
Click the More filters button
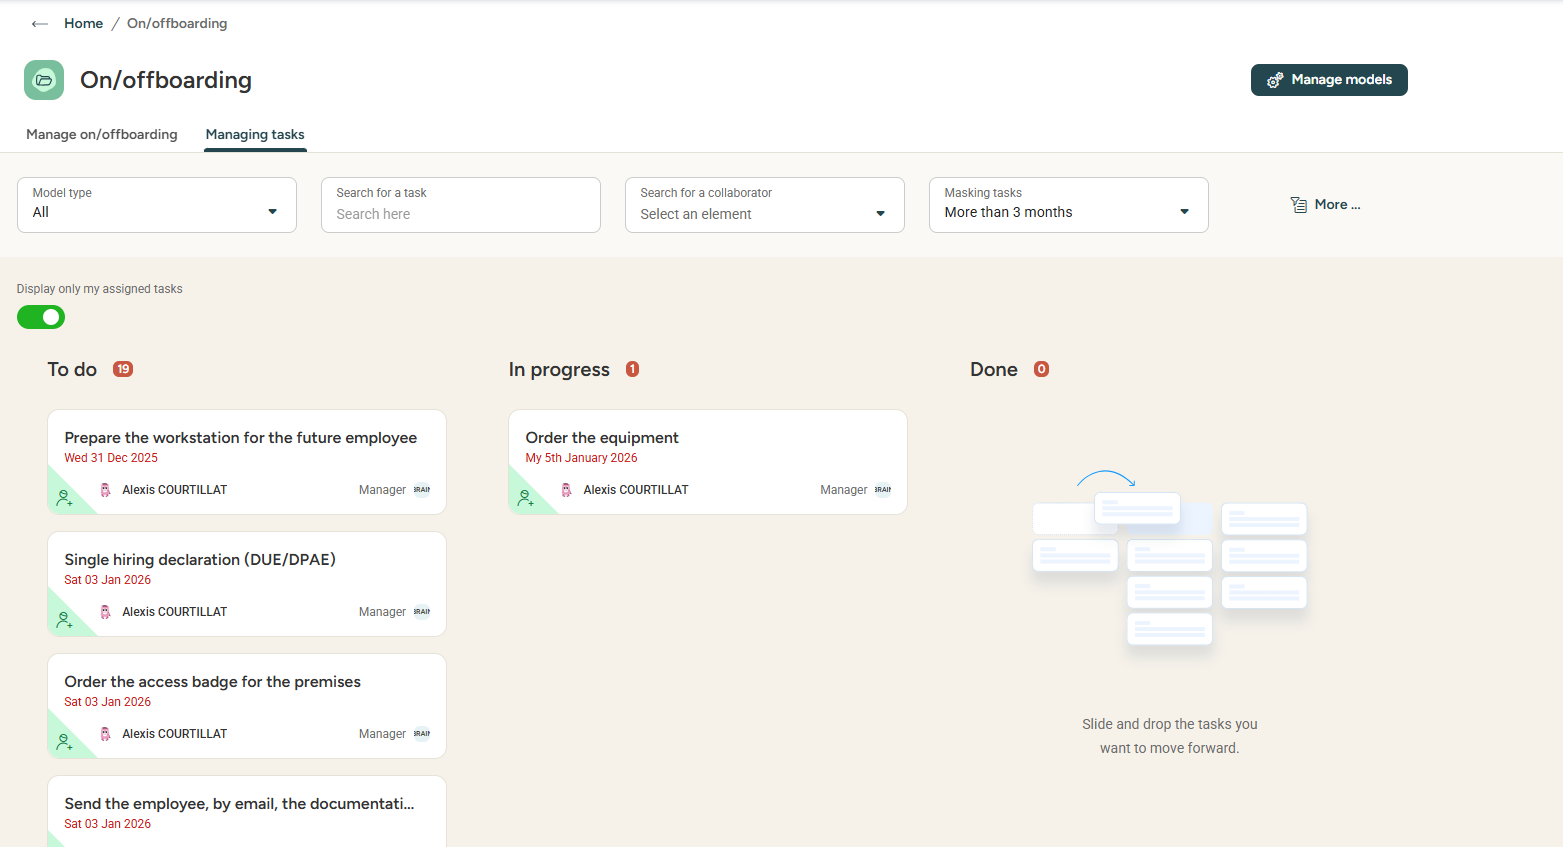pyautogui.click(x=1326, y=205)
